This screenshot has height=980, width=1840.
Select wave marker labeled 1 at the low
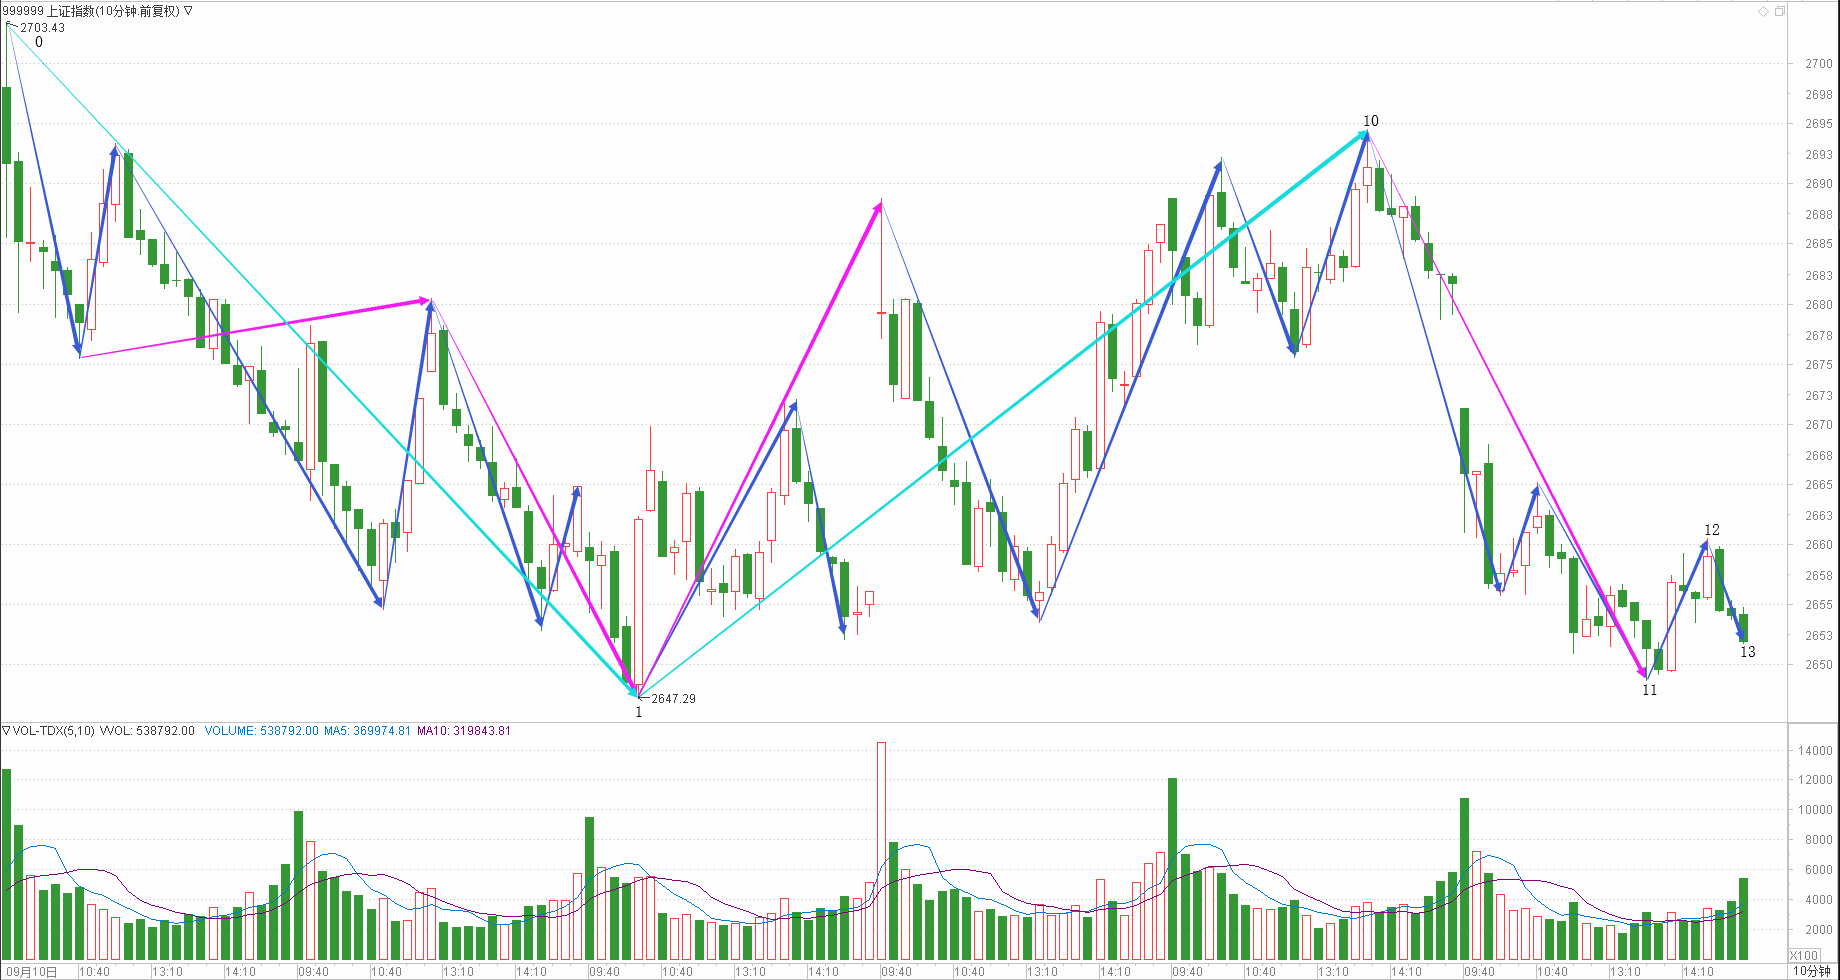click(x=639, y=712)
